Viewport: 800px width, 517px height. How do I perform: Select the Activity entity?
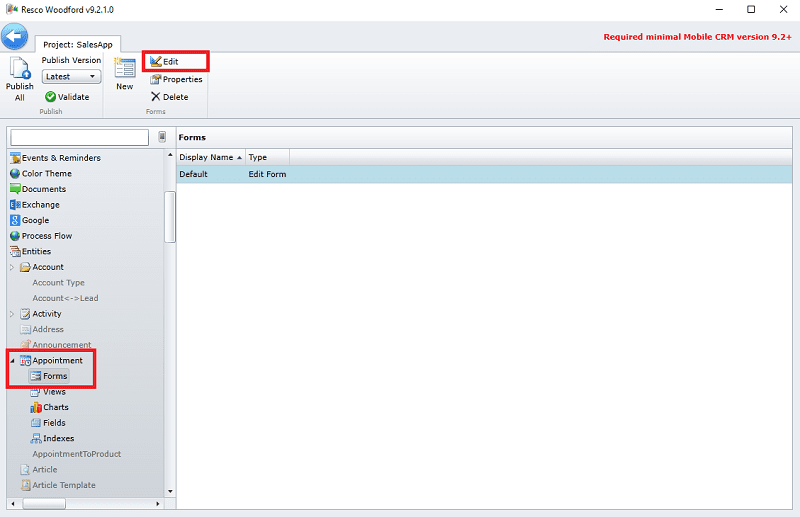pyautogui.click(x=41, y=314)
